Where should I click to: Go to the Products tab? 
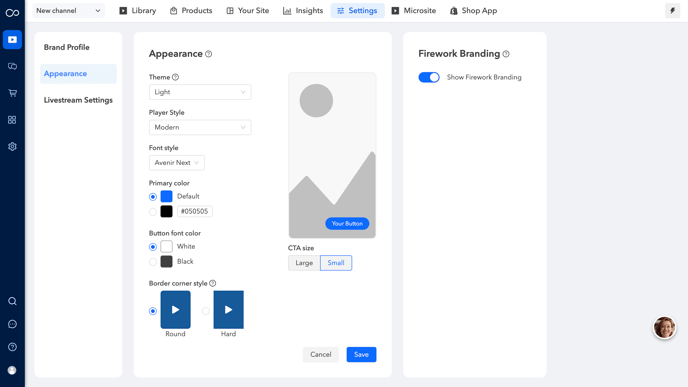(x=191, y=11)
